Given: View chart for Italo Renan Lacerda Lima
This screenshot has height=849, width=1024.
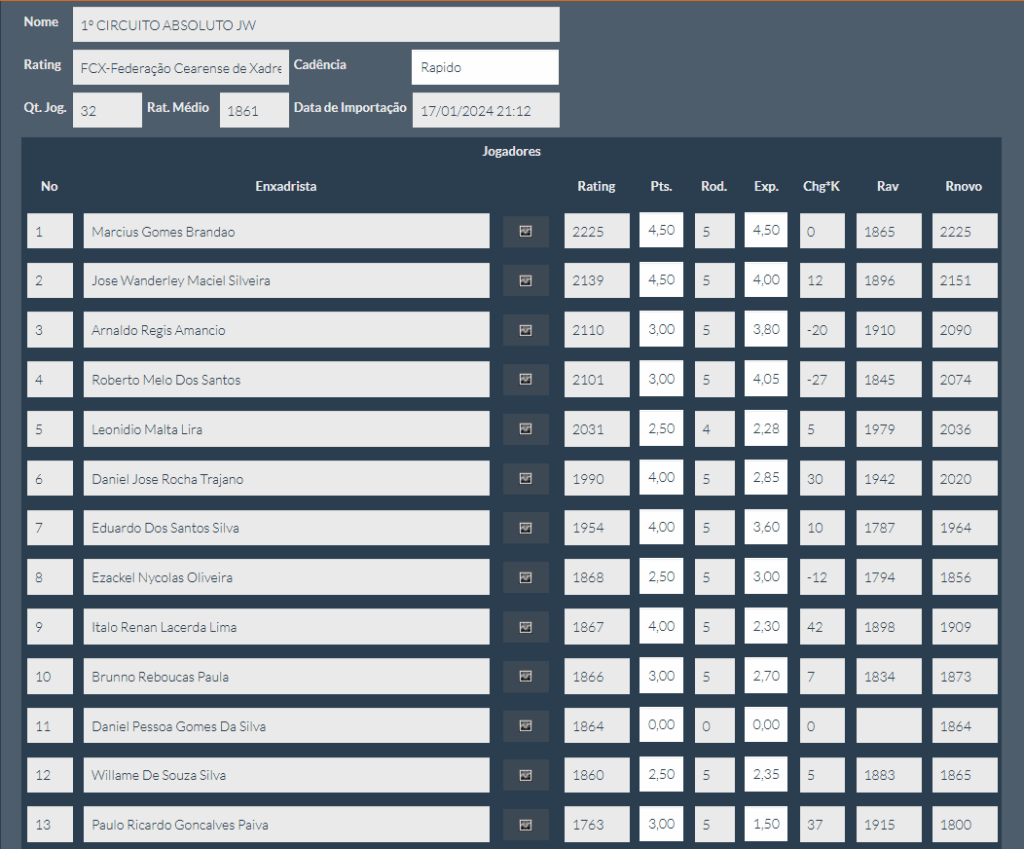Looking at the screenshot, I should click(526, 627).
